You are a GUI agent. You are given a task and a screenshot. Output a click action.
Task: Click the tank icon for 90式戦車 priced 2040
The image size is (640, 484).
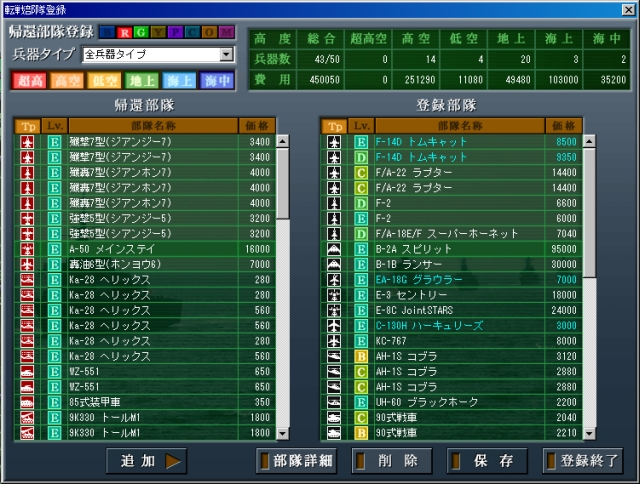point(334,417)
